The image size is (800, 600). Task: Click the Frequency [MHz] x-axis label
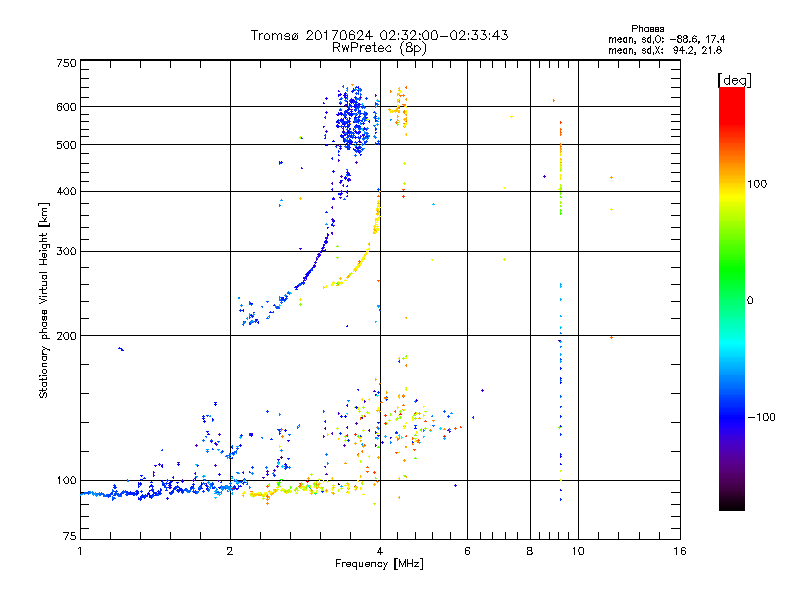379,565
